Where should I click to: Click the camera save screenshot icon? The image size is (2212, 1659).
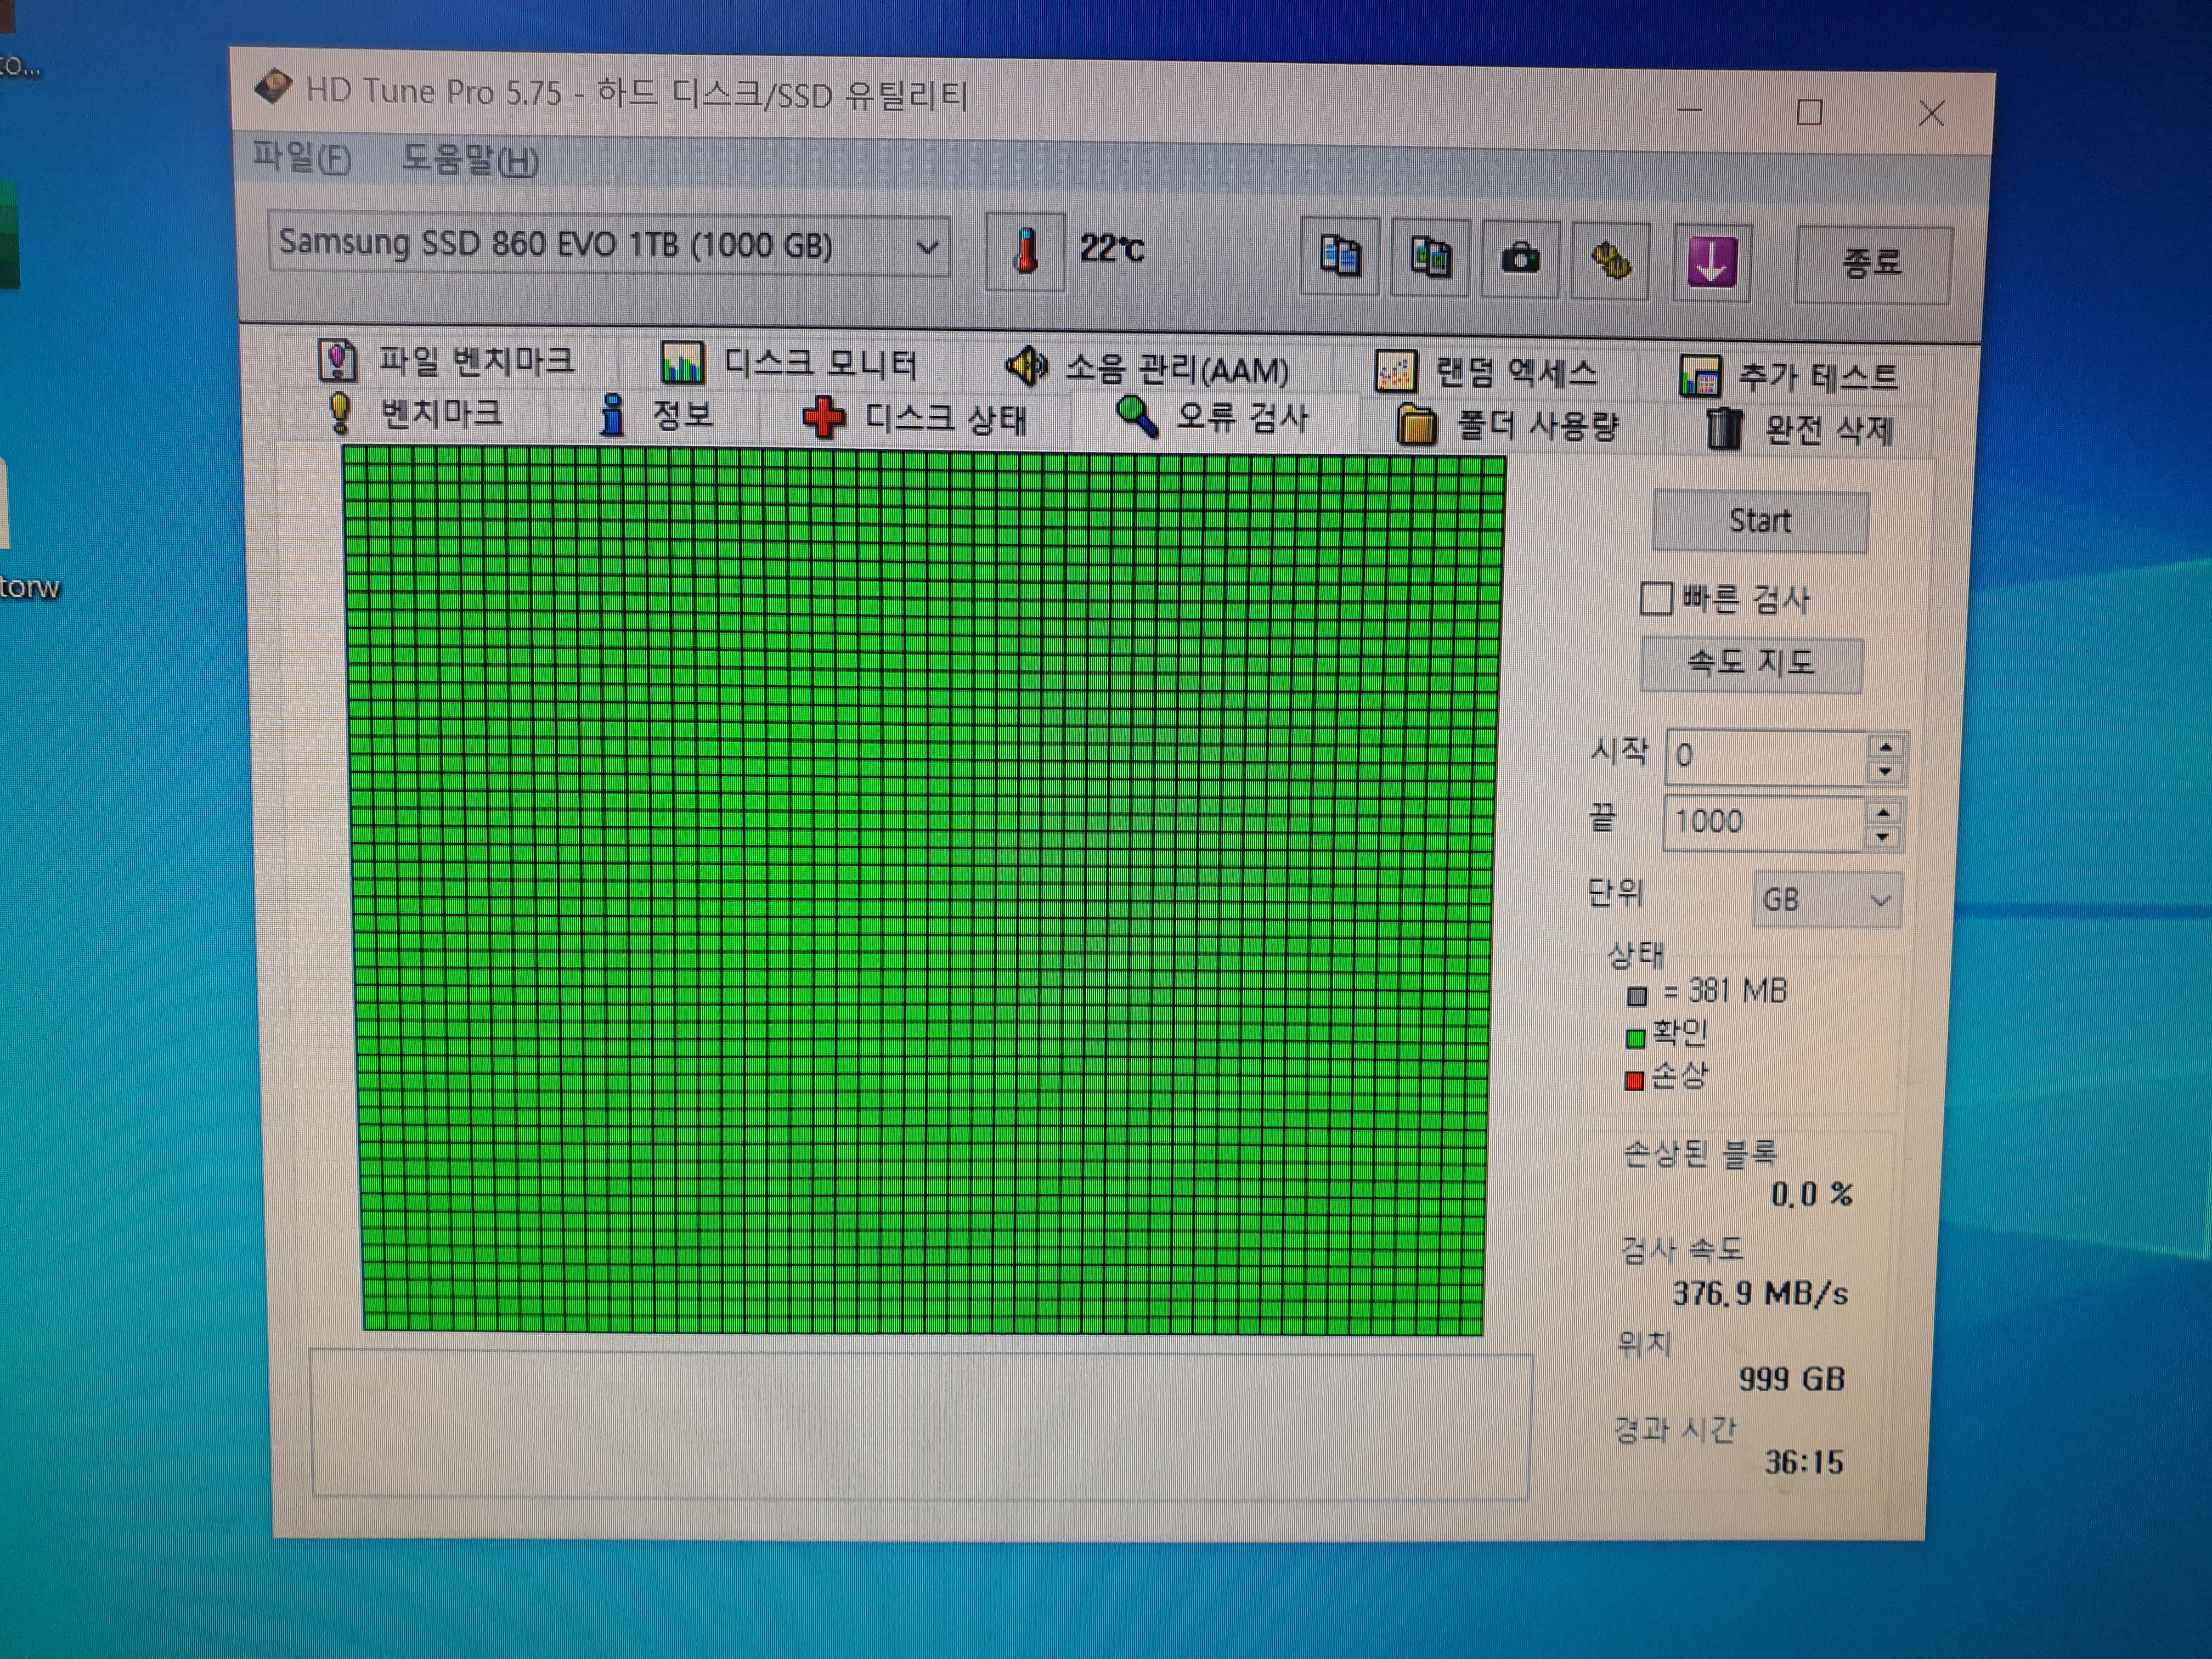pos(1520,260)
